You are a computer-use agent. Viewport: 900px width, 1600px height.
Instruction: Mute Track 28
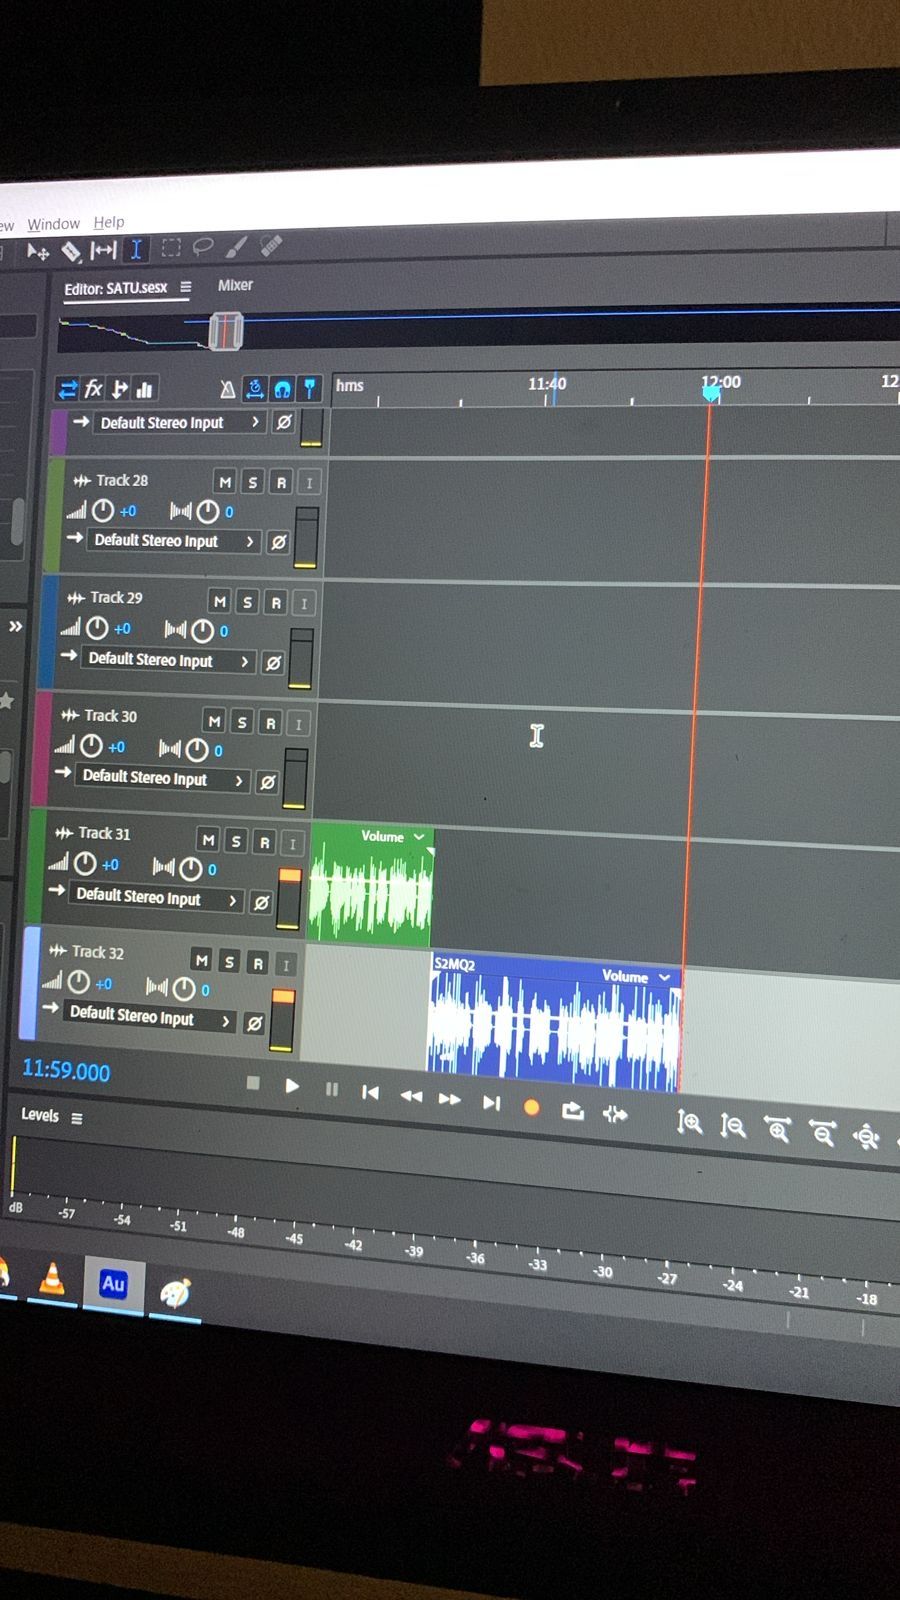coord(225,483)
